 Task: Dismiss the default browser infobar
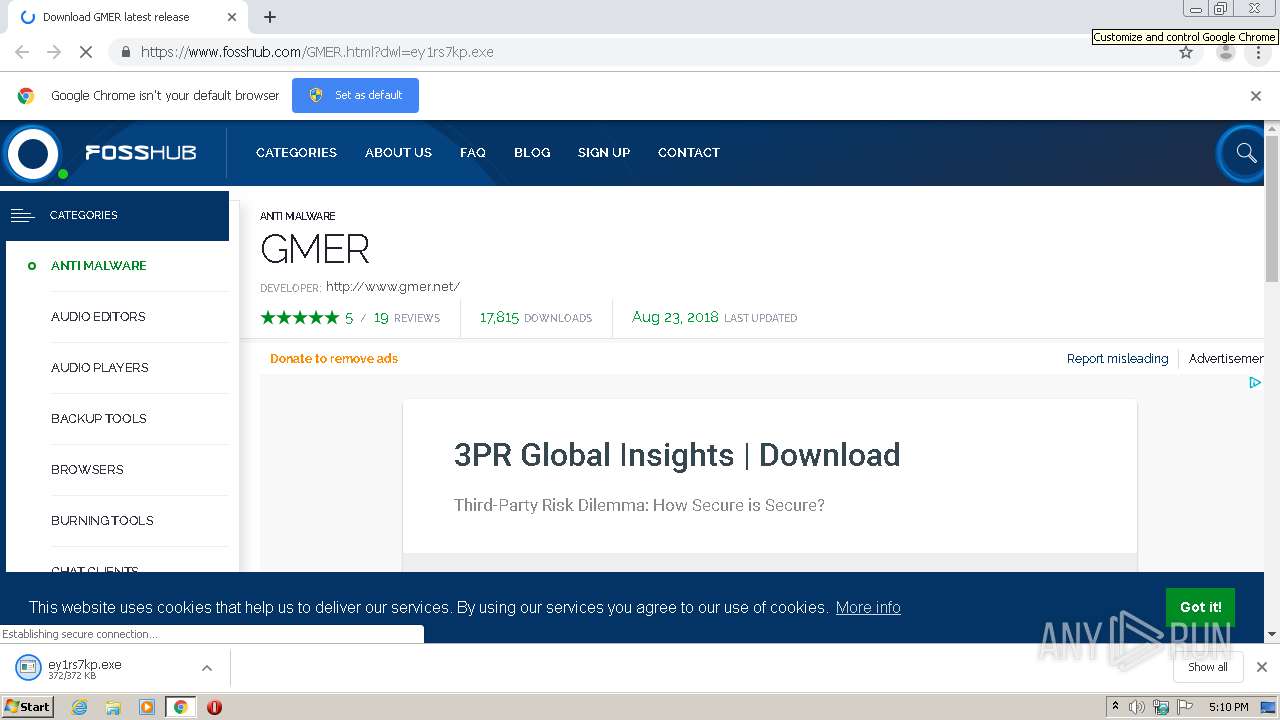tap(1256, 96)
